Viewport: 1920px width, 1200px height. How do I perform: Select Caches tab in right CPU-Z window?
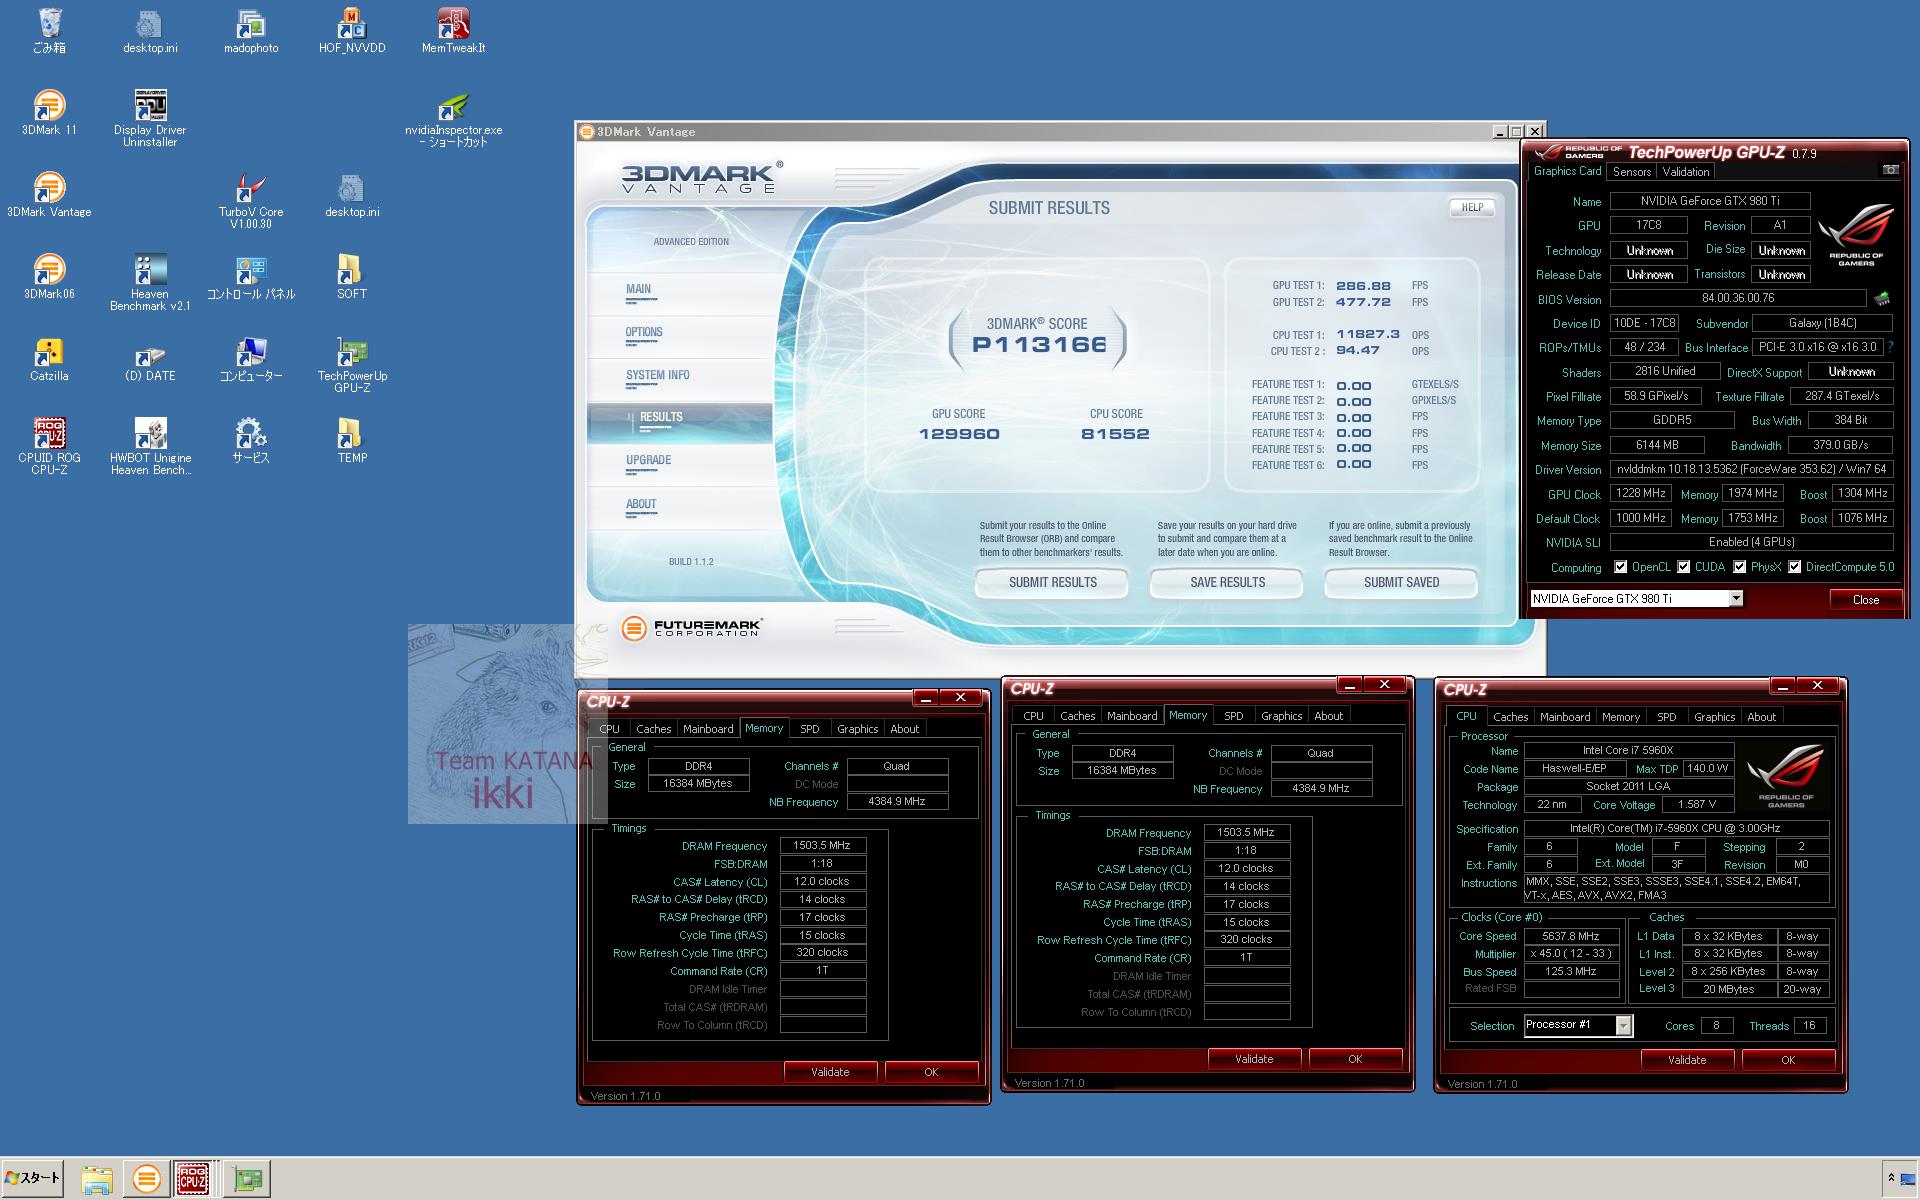click(1510, 717)
